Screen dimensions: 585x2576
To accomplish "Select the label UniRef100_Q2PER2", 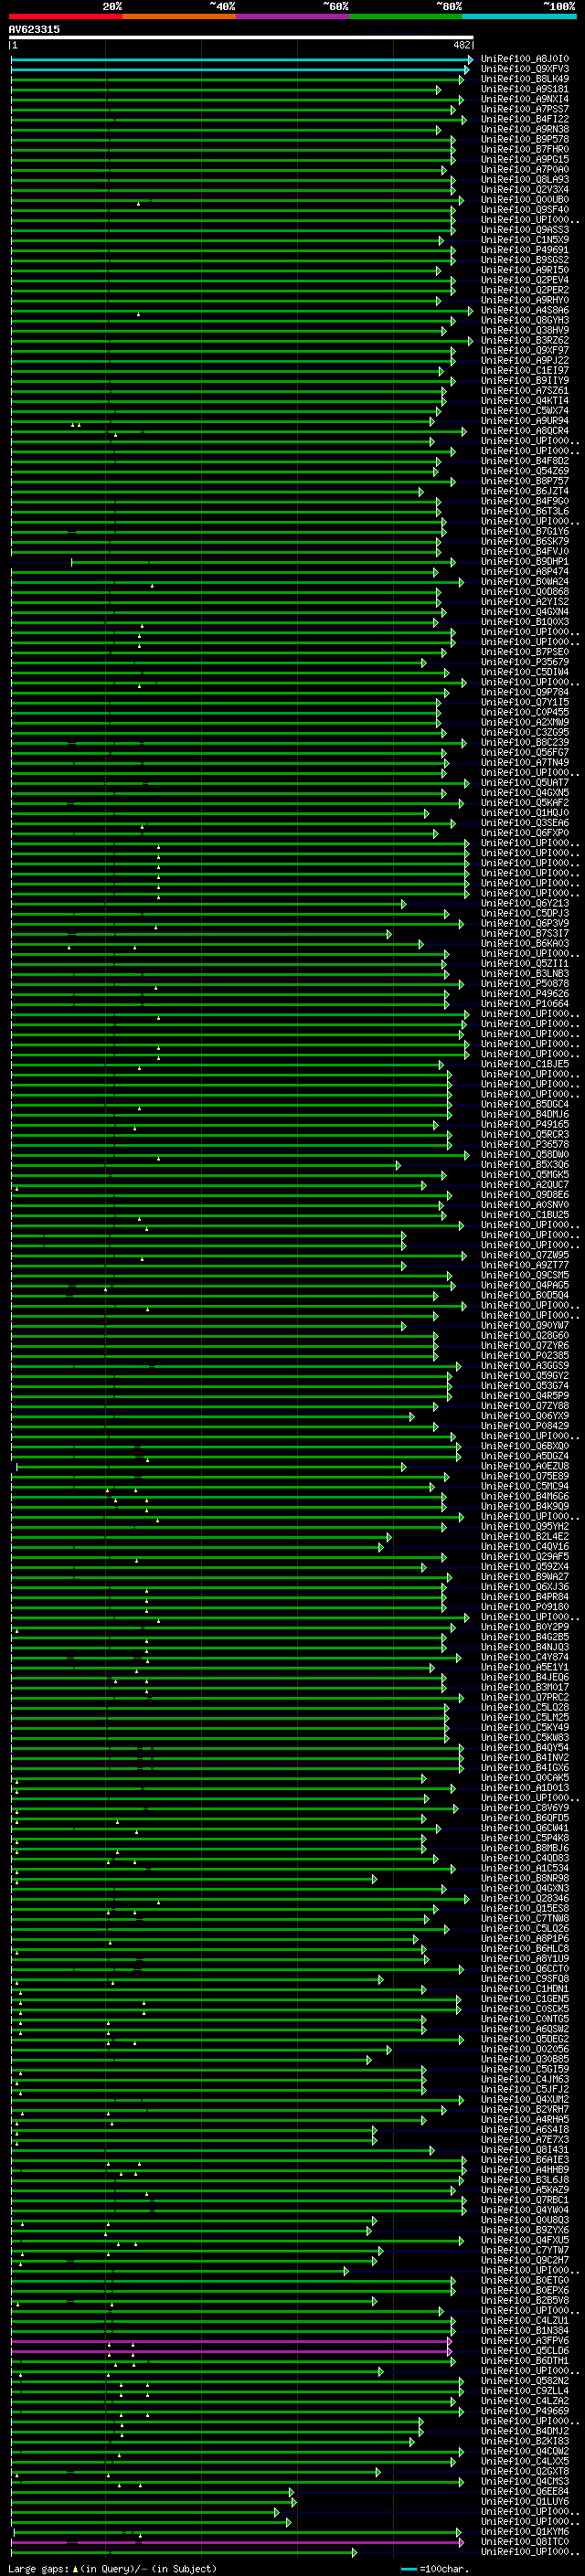I will pyautogui.click(x=525, y=290).
